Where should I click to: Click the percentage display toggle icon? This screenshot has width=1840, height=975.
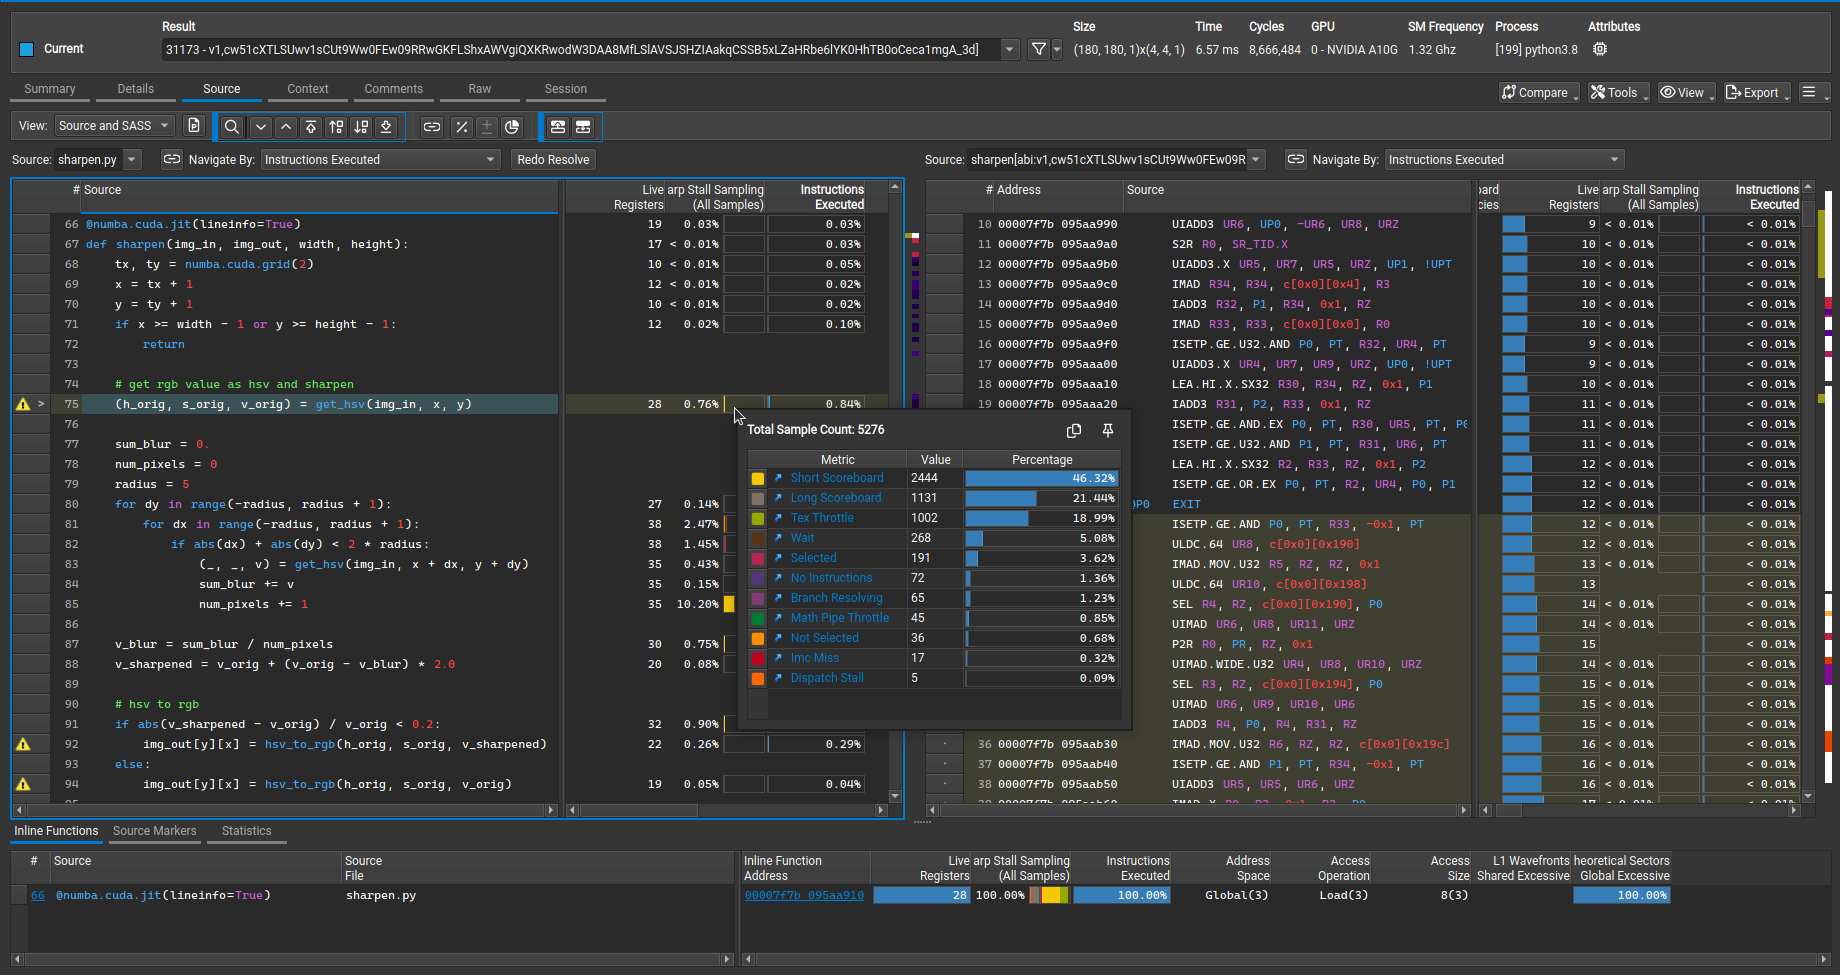[x=462, y=127]
